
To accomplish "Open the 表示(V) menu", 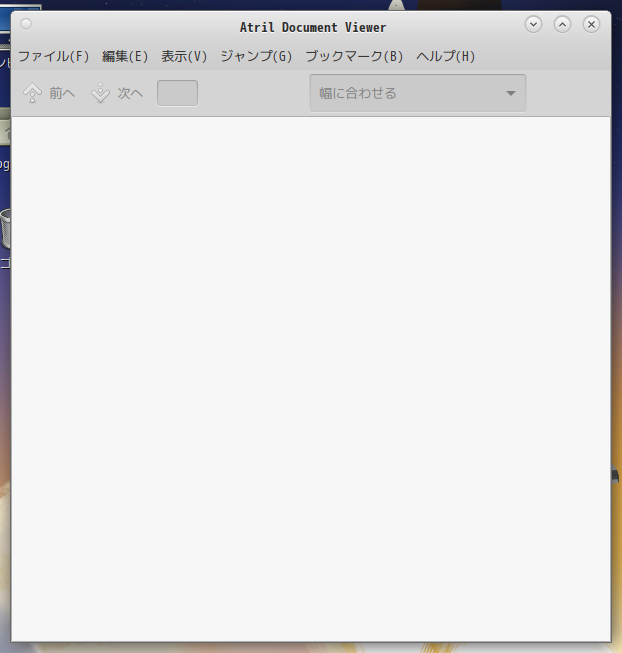I will [184, 56].
